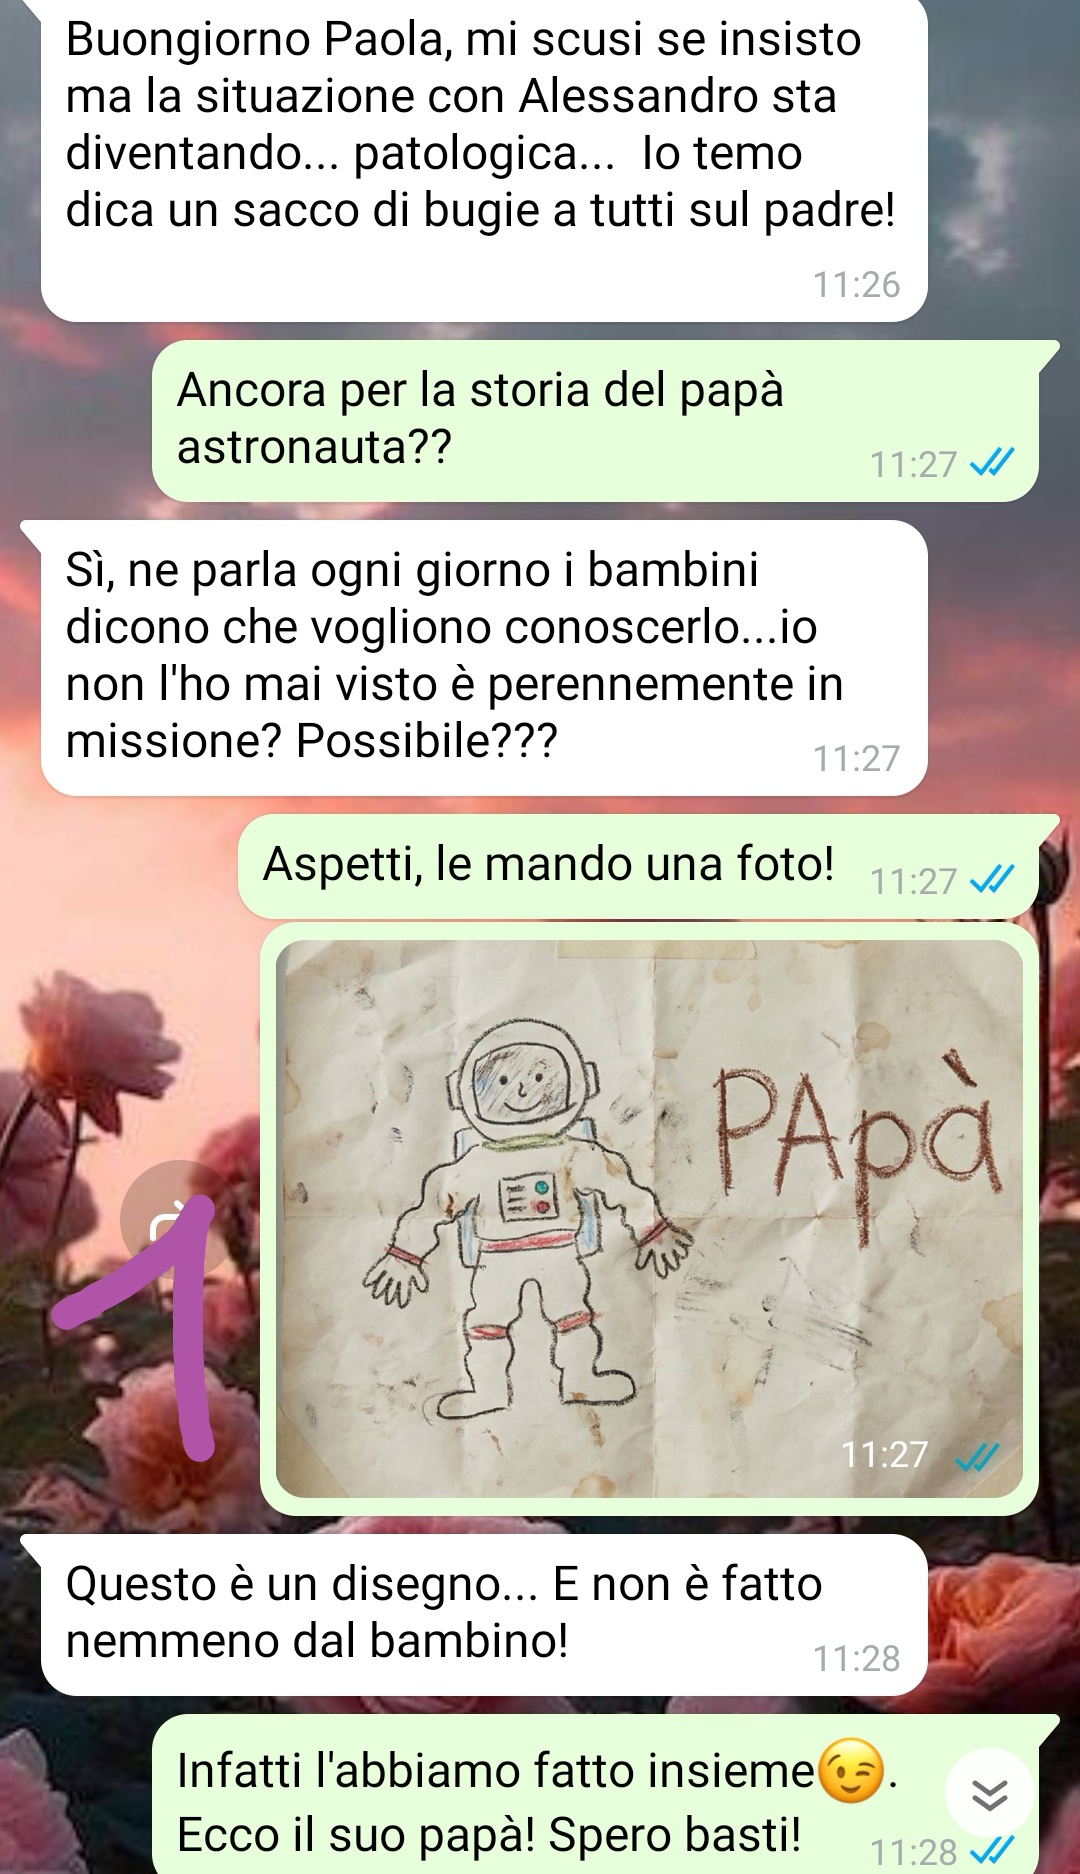
Task: Select message 'Buongiorno Paola, mi scusi se insisto'
Action: 484,160
